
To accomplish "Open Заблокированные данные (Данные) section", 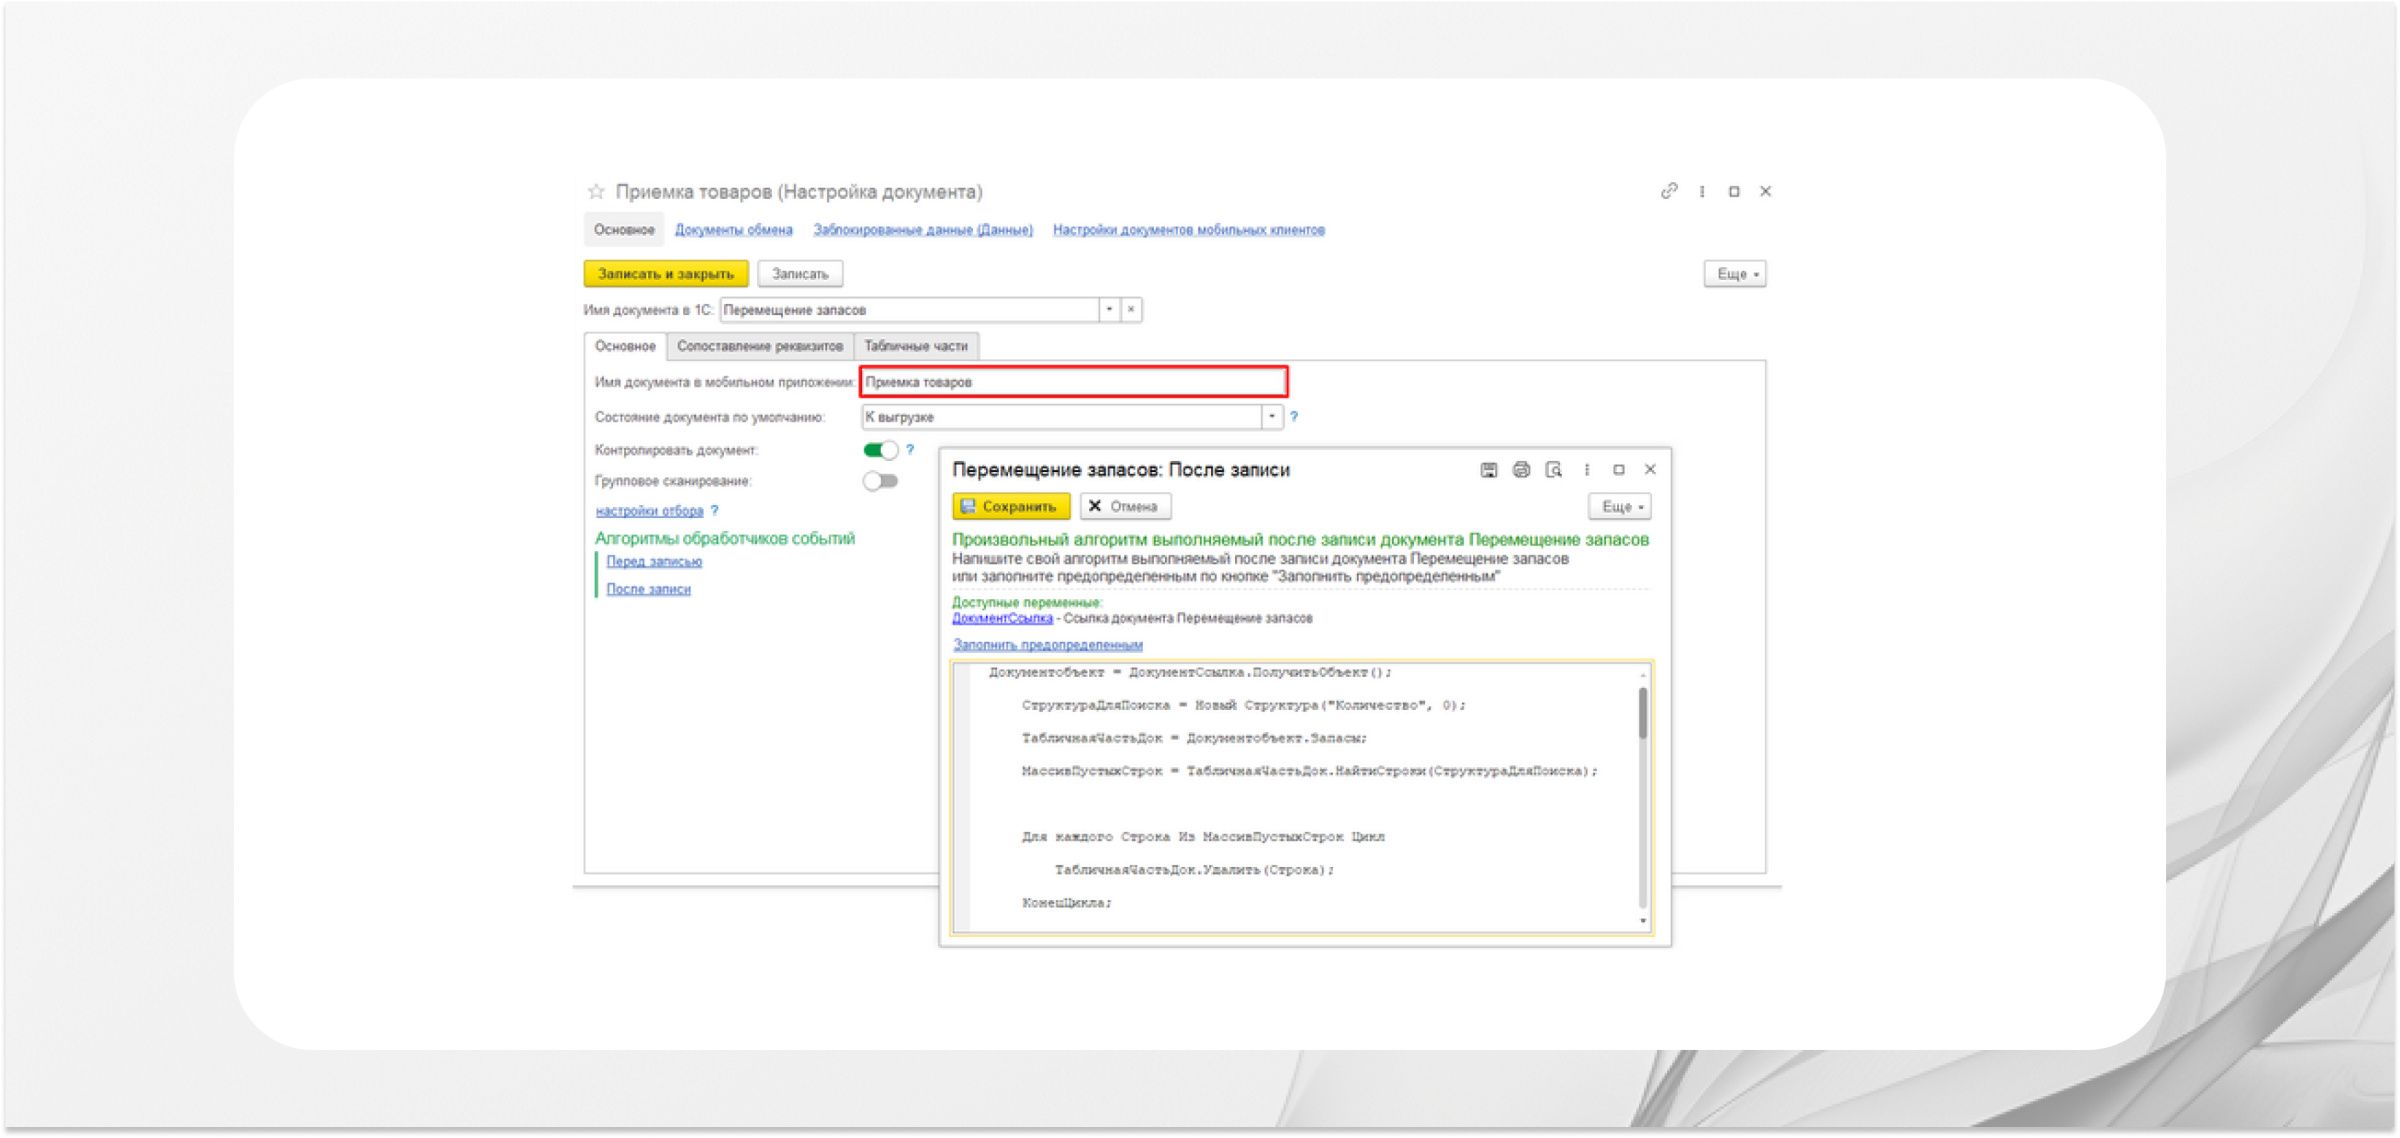I will [923, 230].
